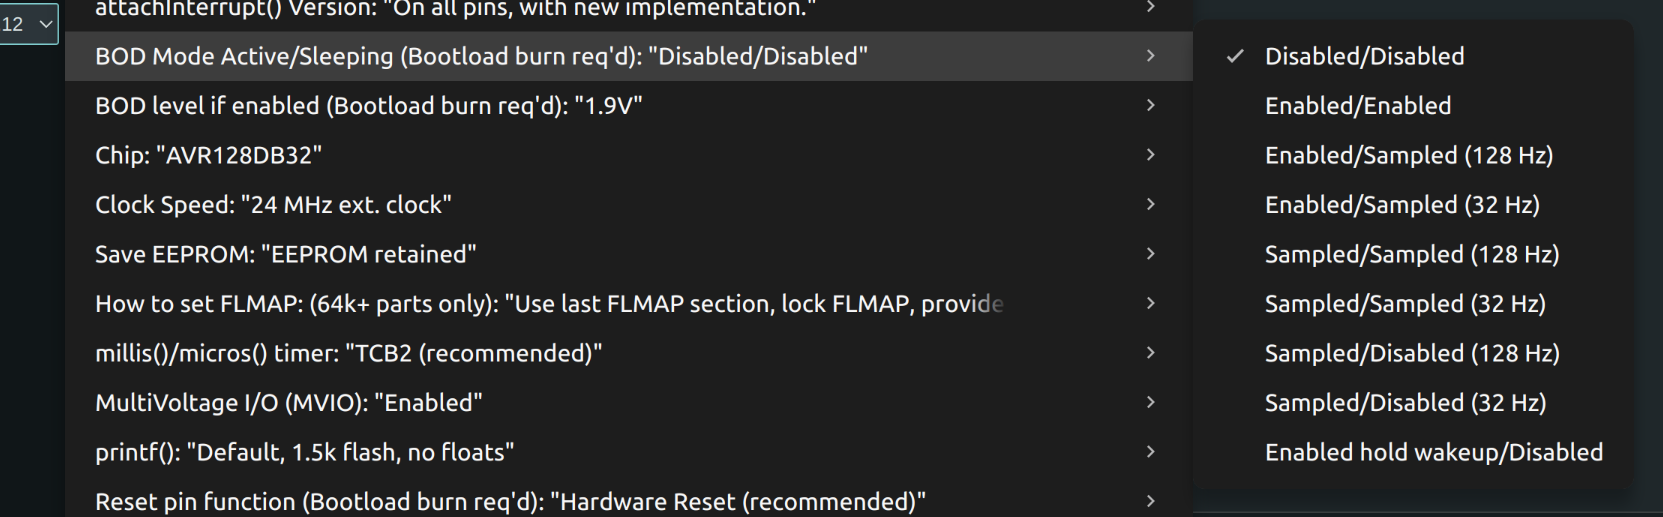This screenshot has width=1663, height=517.
Task: Open the printf() options menu item
Action: point(304,452)
